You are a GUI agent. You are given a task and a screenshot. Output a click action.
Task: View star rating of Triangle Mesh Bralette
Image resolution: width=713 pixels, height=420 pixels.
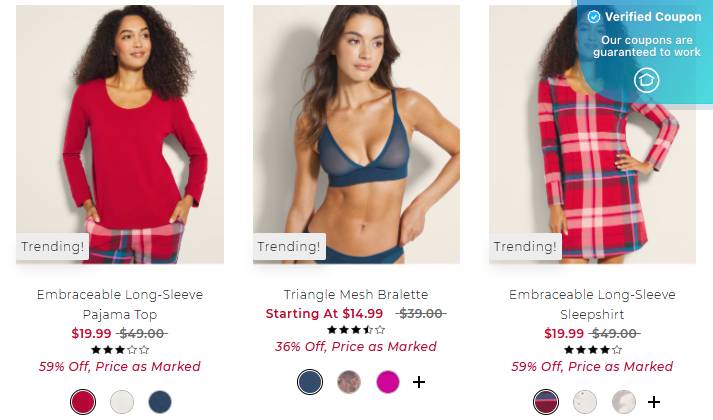356,330
